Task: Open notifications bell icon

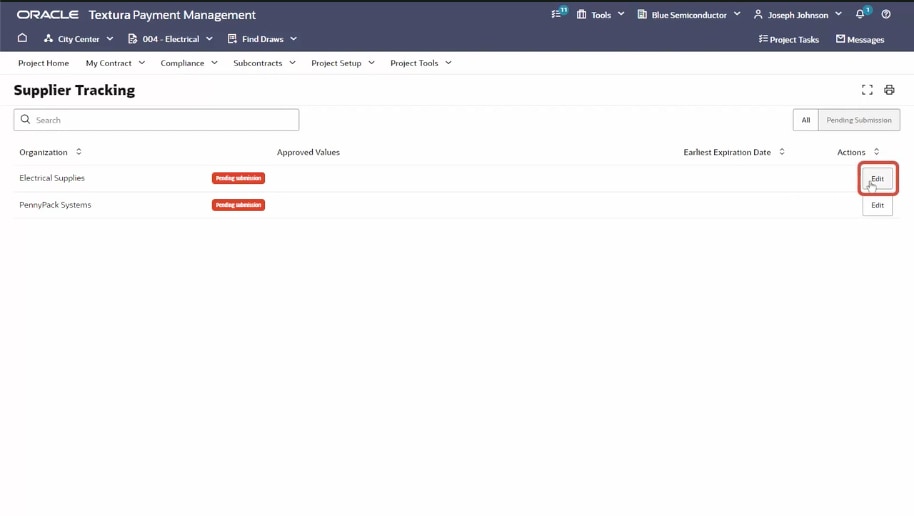Action: 862,13
